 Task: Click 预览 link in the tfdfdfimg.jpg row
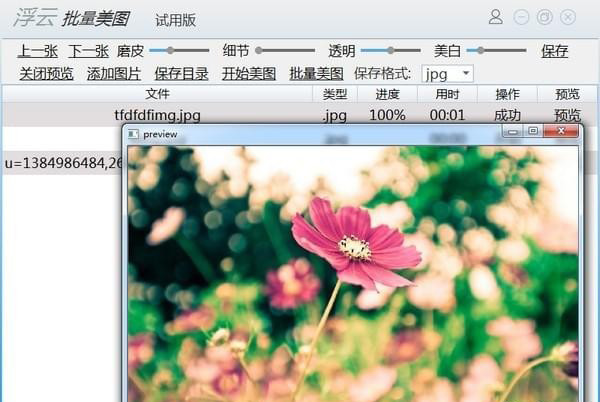(x=567, y=115)
